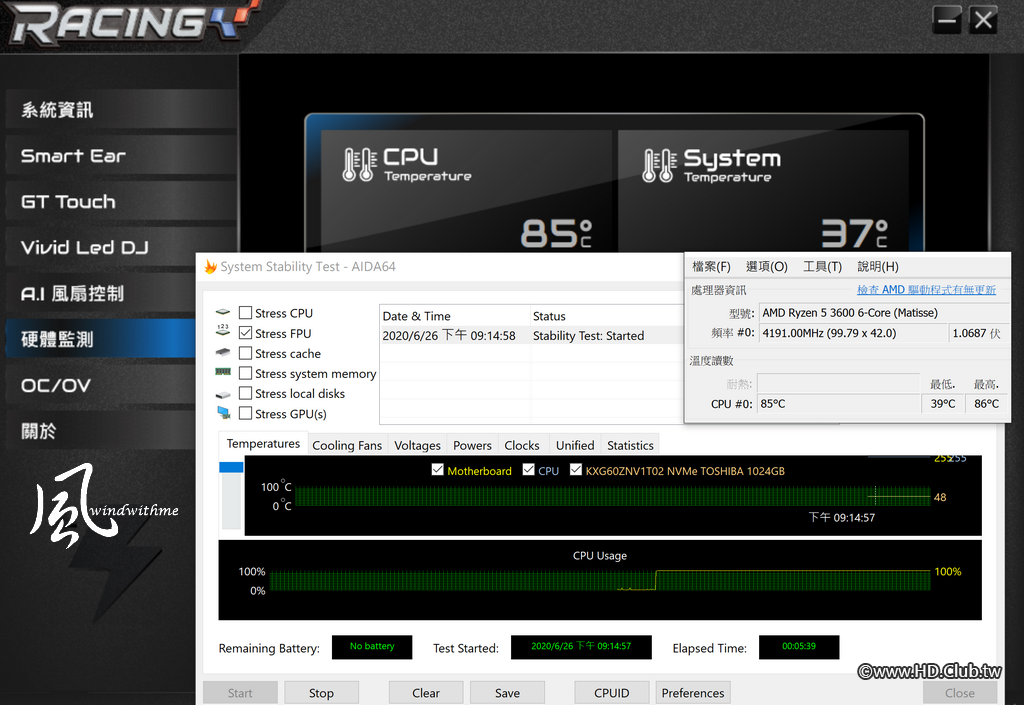Click the greyed-out Start button

coord(240,693)
